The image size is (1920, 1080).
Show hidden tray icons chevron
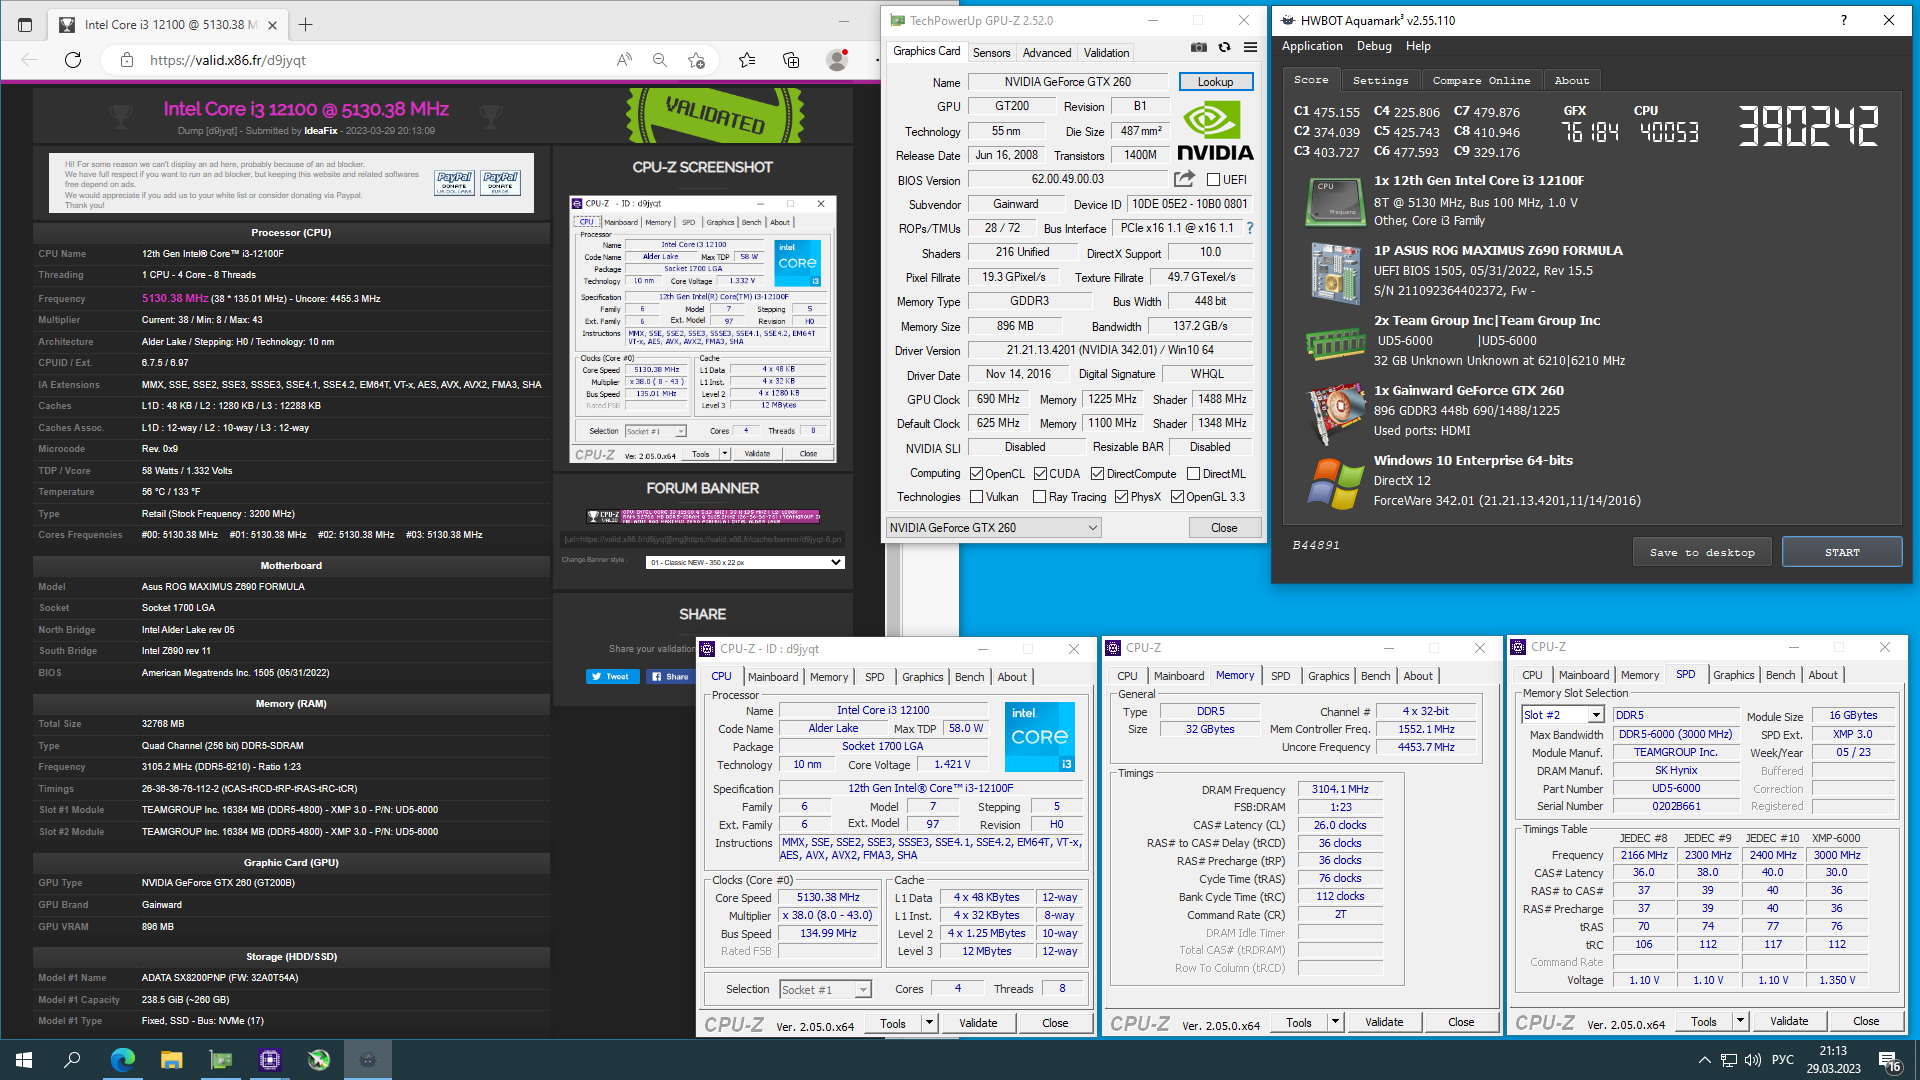[x=1704, y=1060]
